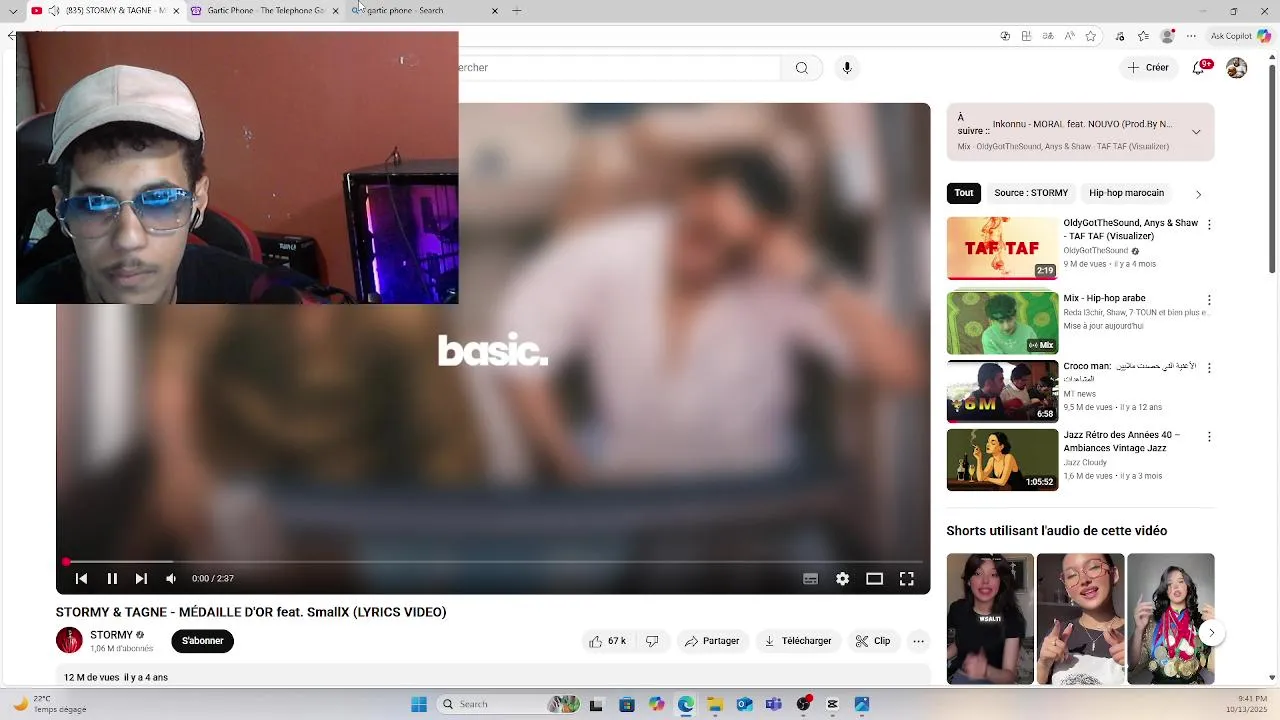This screenshot has height=720, width=1280.
Task: Enter fullscreen mode in the player
Action: tap(907, 579)
